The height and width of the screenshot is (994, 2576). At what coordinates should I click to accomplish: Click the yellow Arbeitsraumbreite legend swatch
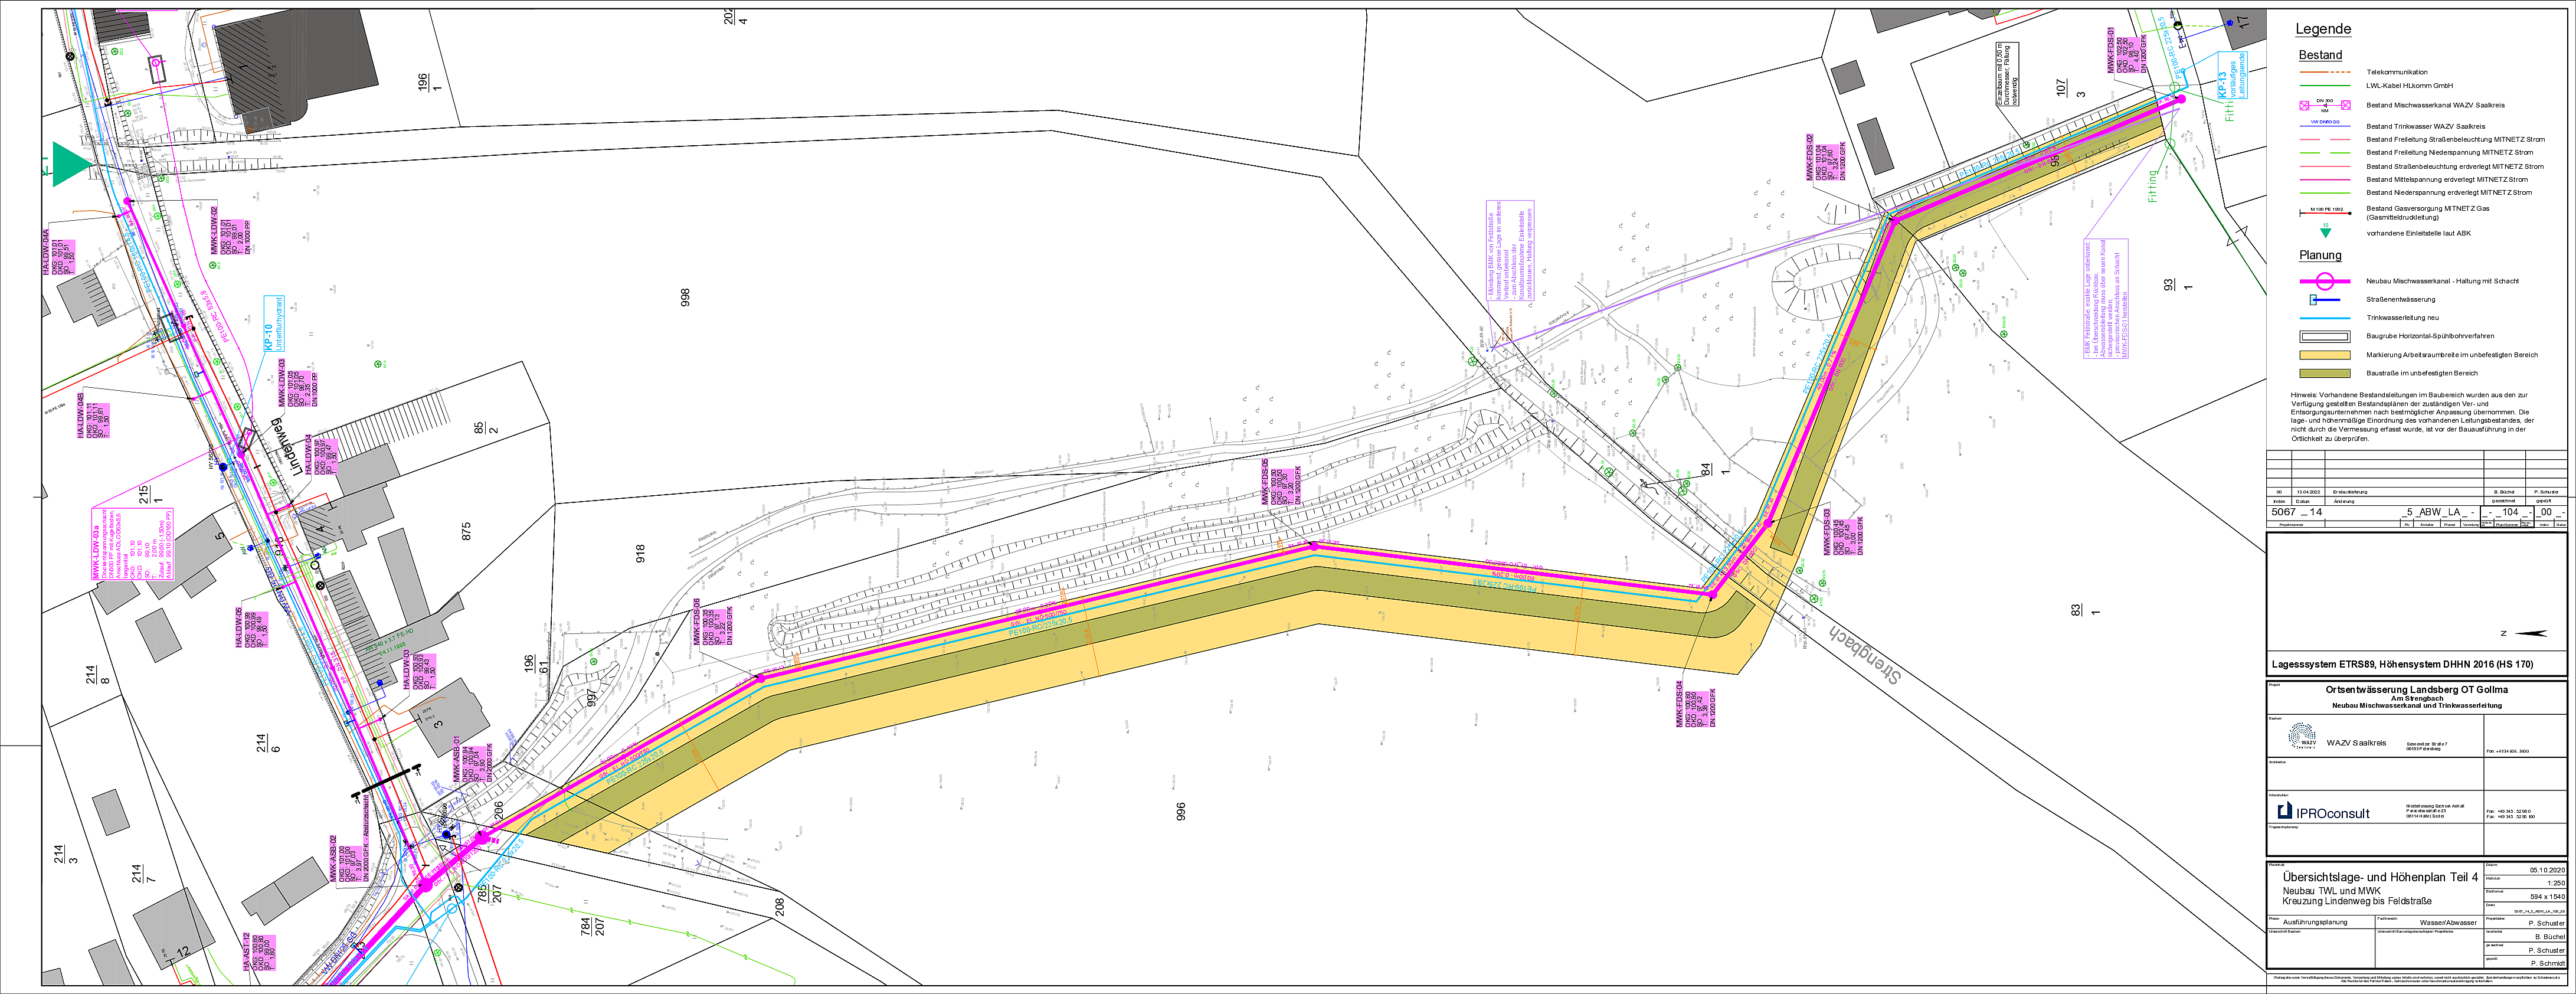tap(2325, 355)
